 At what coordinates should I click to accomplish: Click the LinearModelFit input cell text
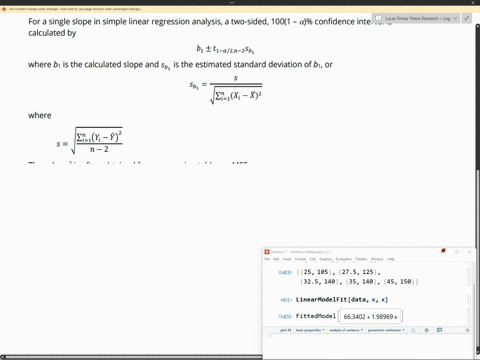click(x=342, y=300)
